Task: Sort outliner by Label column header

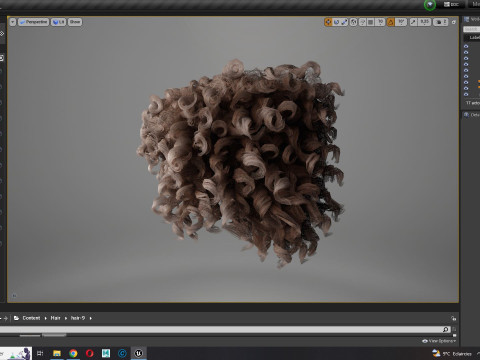Action: click(x=474, y=38)
